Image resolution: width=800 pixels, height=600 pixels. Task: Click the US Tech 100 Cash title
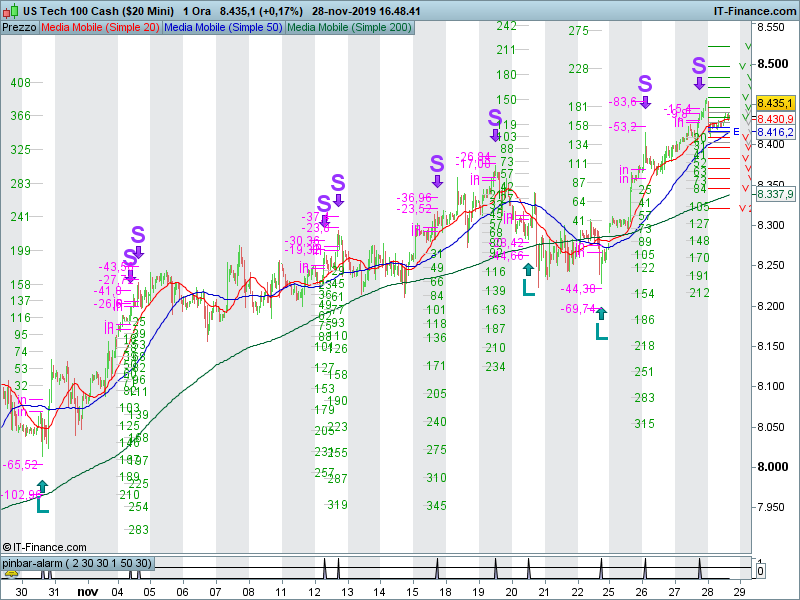pos(98,11)
